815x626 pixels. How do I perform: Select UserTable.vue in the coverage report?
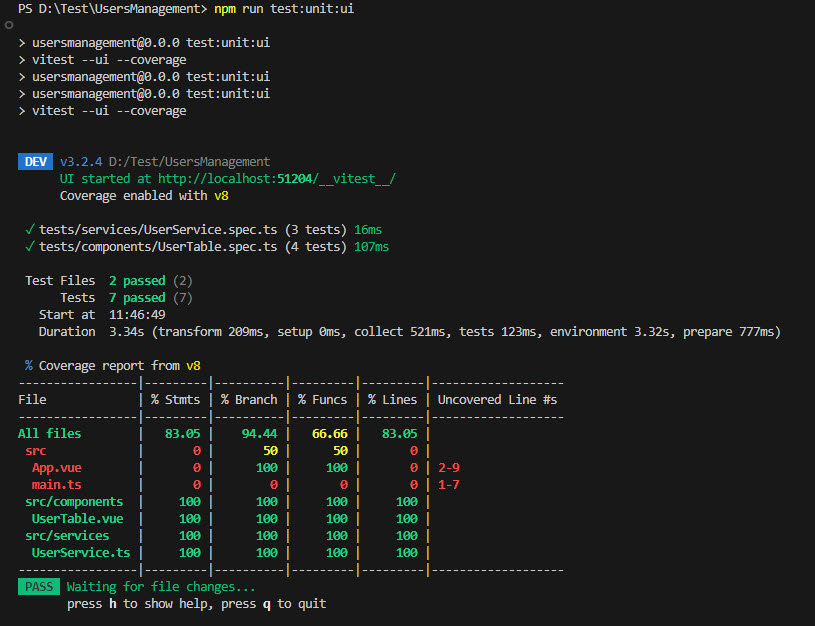tap(77, 519)
